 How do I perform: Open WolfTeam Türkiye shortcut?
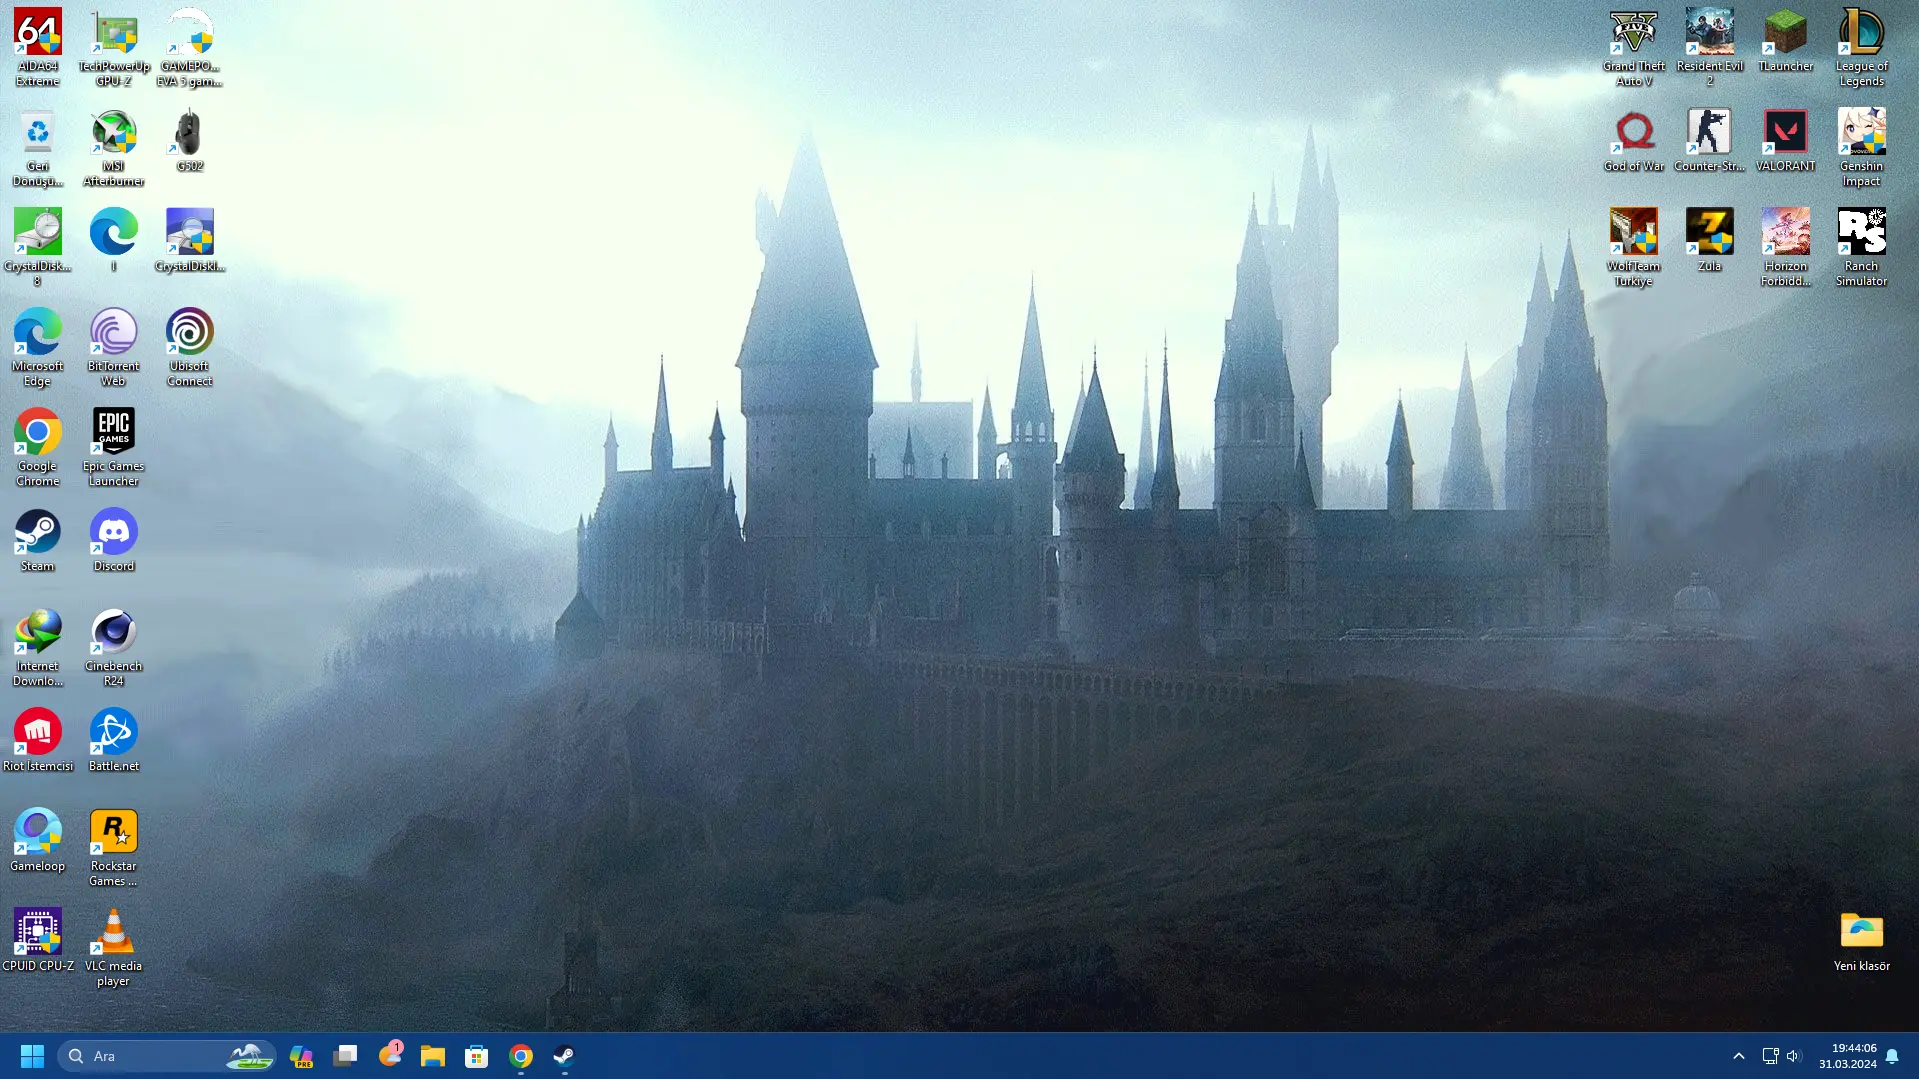[1634, 248]
